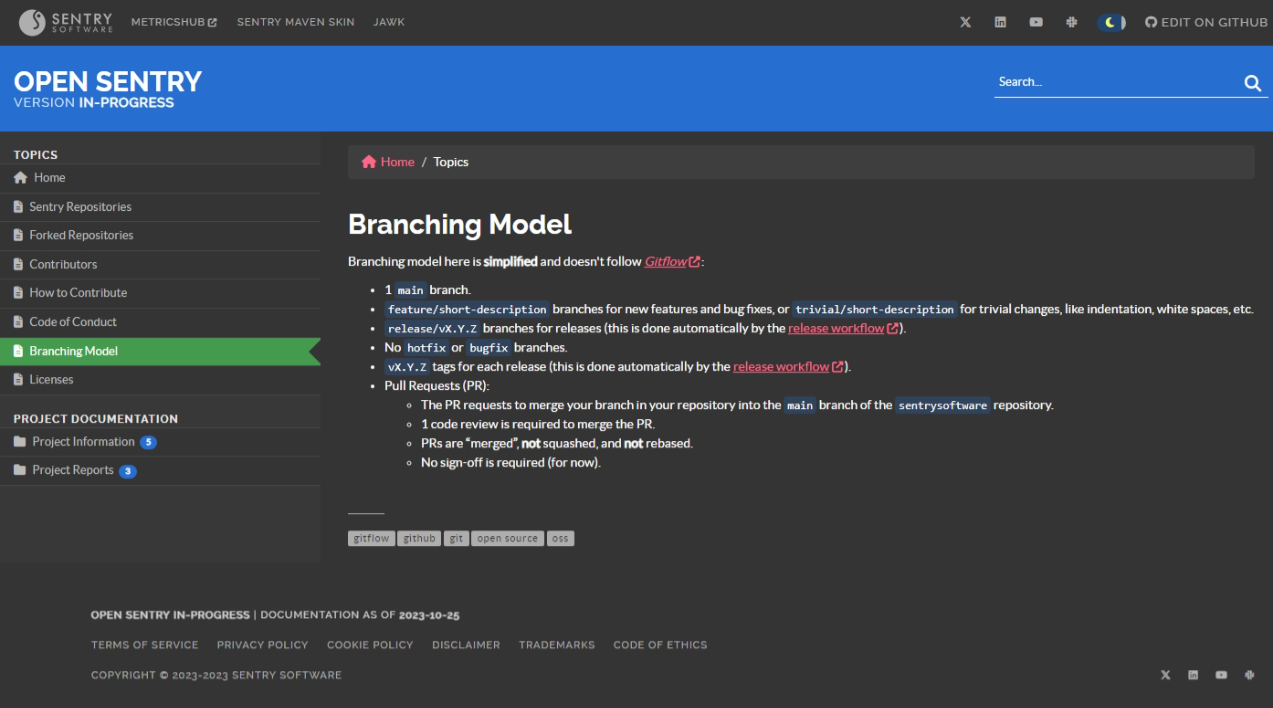Click the release/vX.Y.Z code text

432,328
